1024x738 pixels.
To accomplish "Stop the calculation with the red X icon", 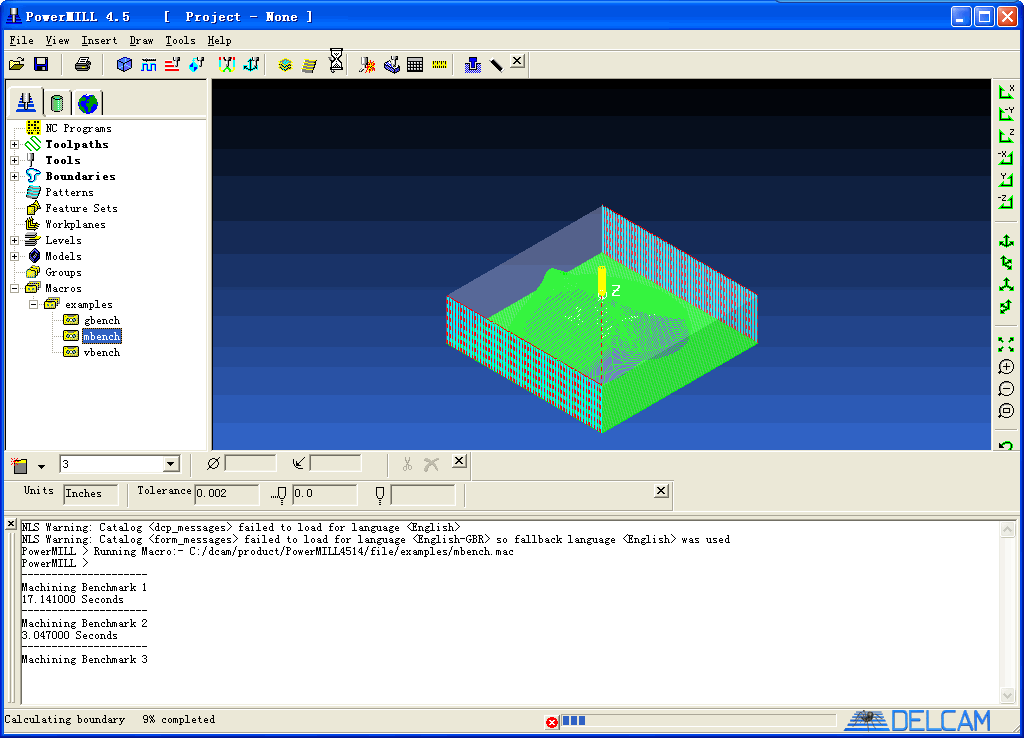I will click(x=552, y=722).
